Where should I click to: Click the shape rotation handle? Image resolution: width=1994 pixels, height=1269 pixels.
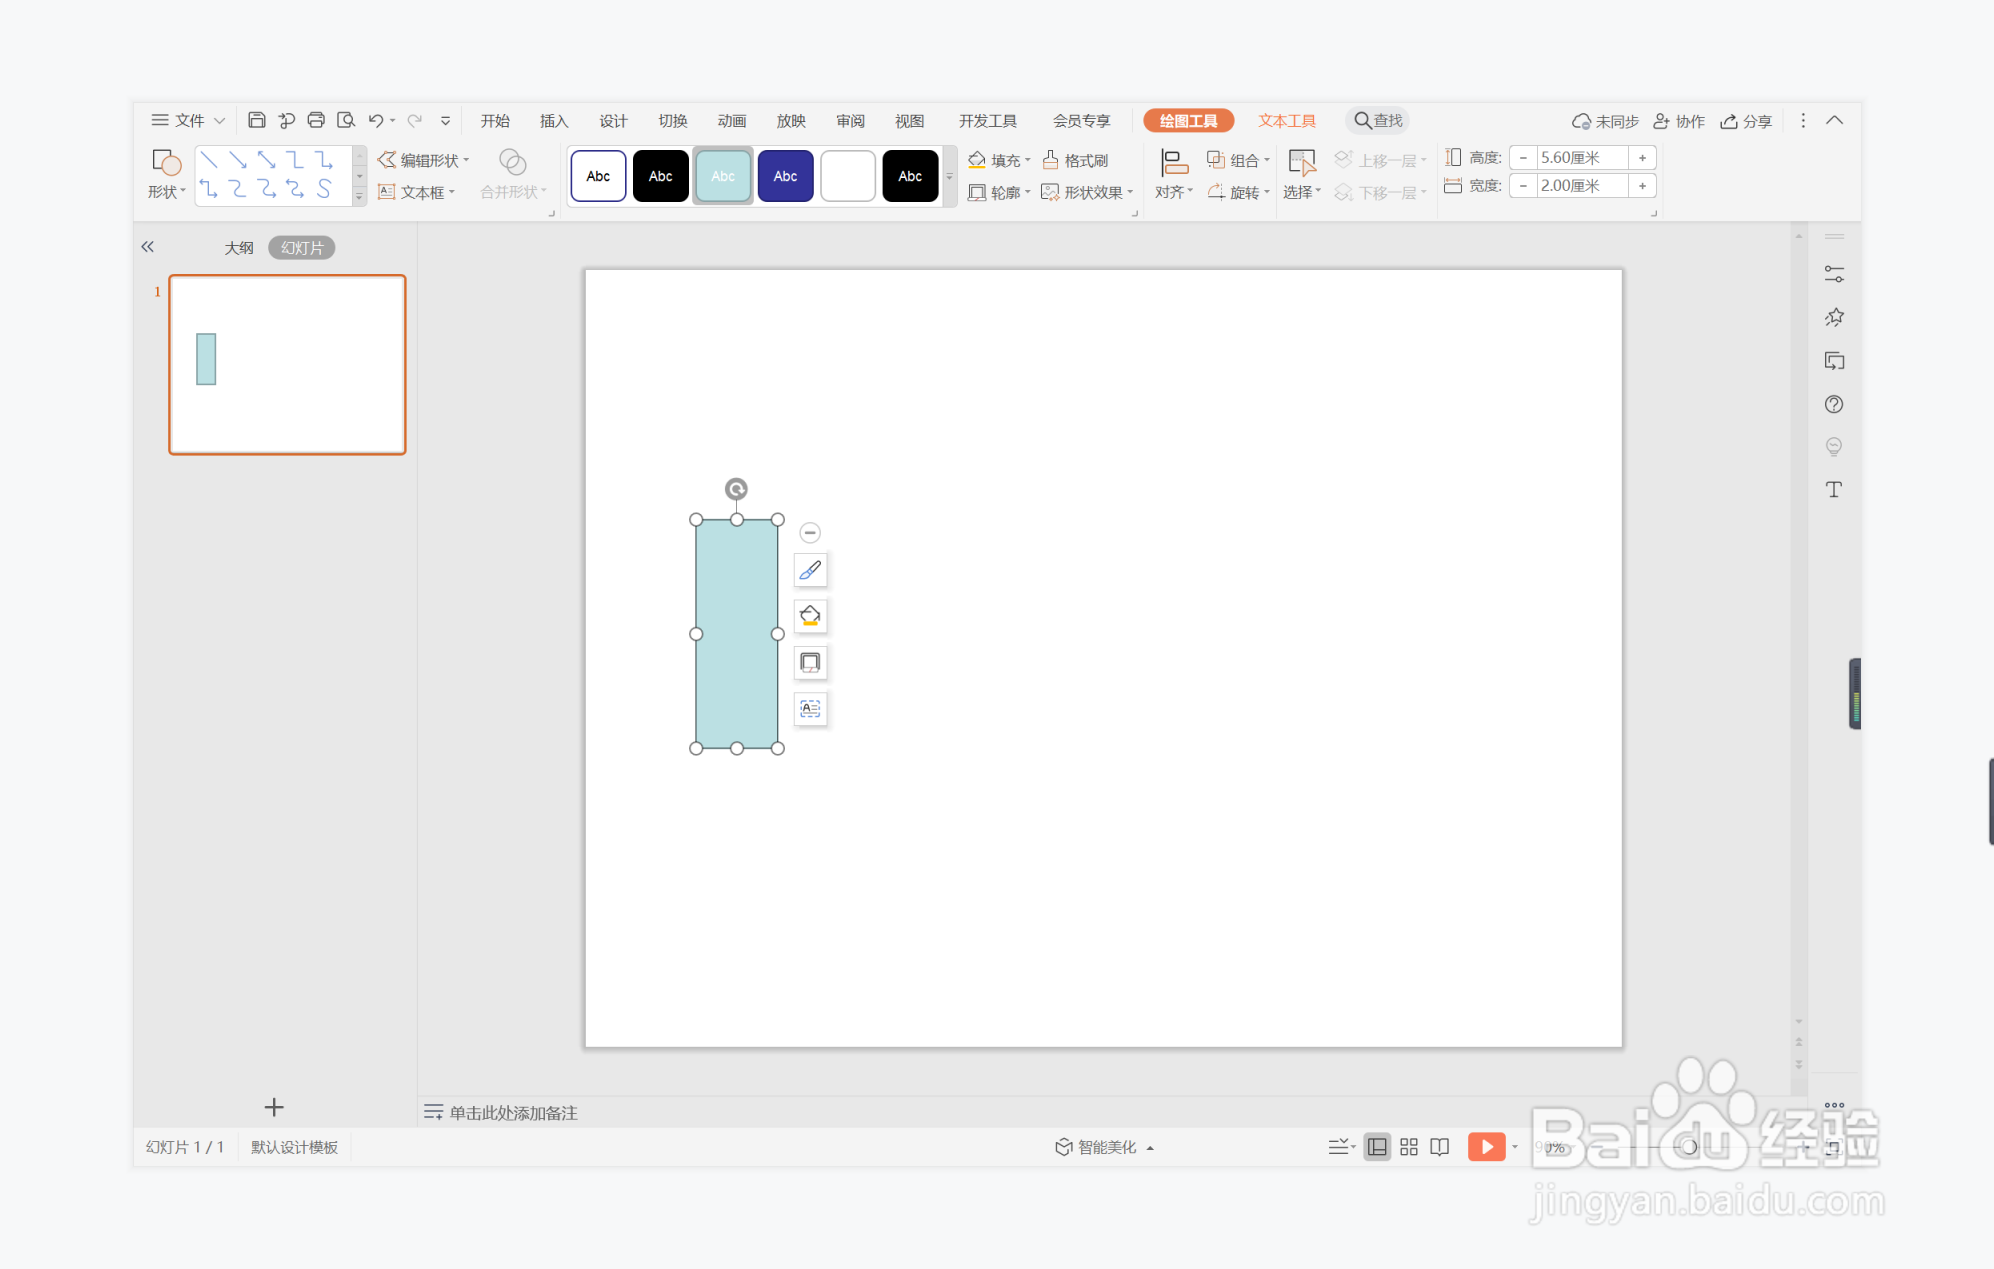(x=736, y=489)
